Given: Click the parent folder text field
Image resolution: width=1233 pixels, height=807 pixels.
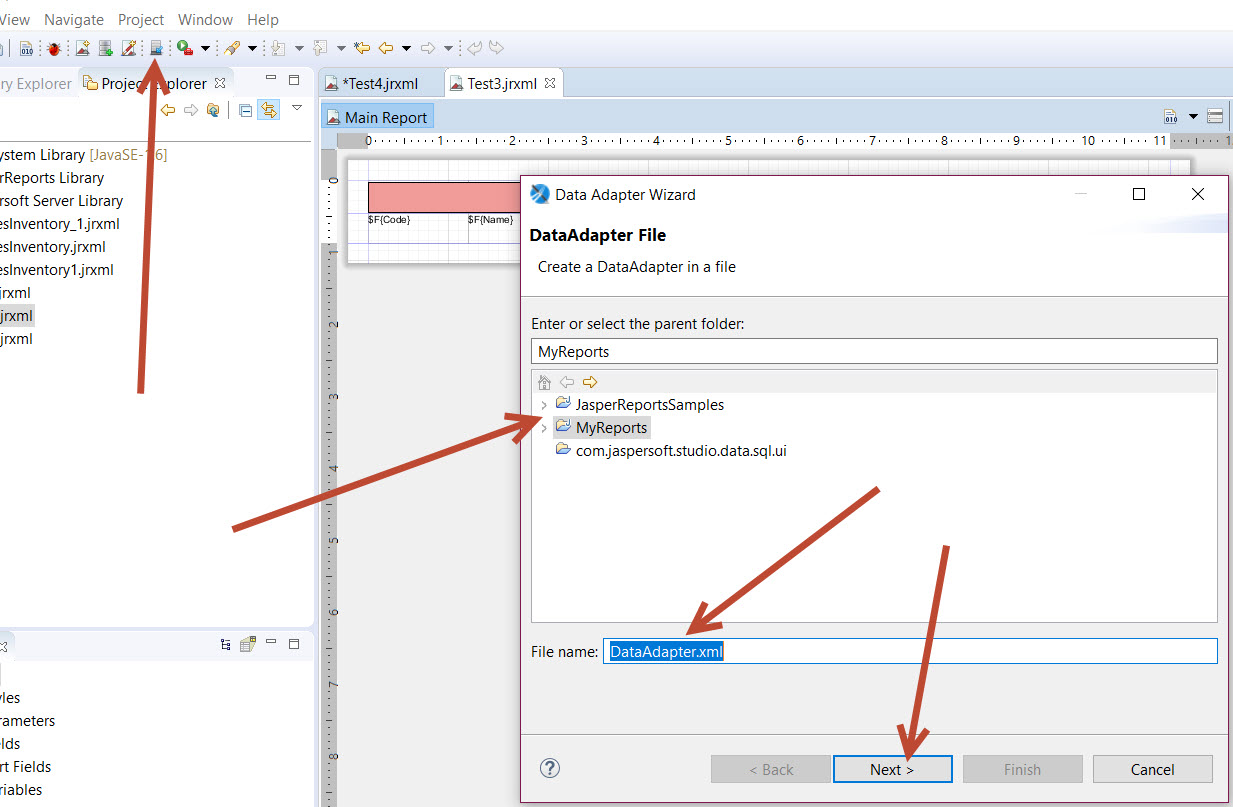Looking at the screenshot, I should pos(873,351).
